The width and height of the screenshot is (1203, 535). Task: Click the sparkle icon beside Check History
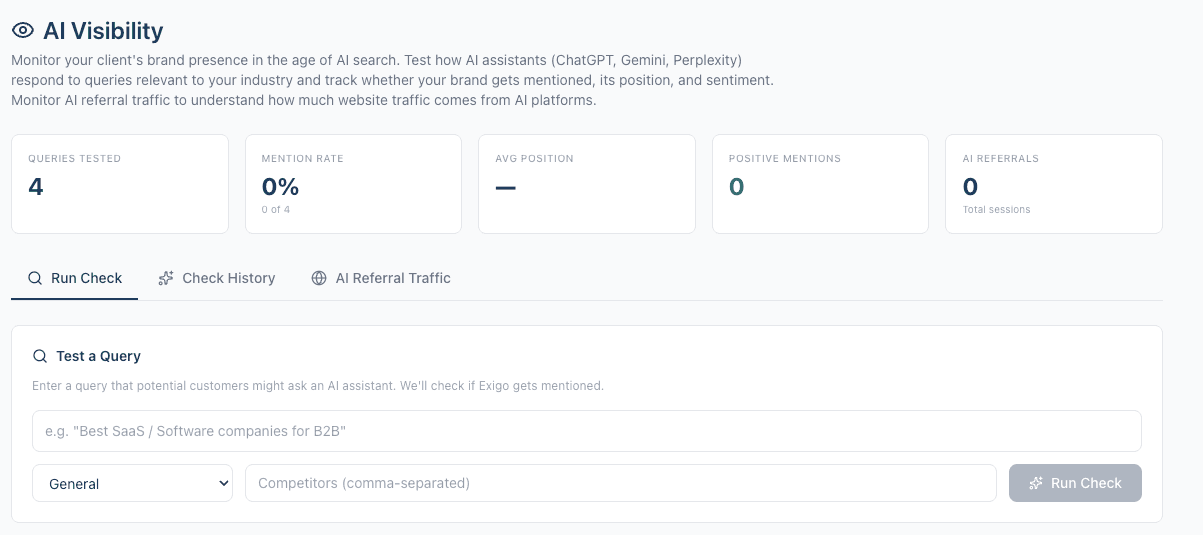[166, 278]
